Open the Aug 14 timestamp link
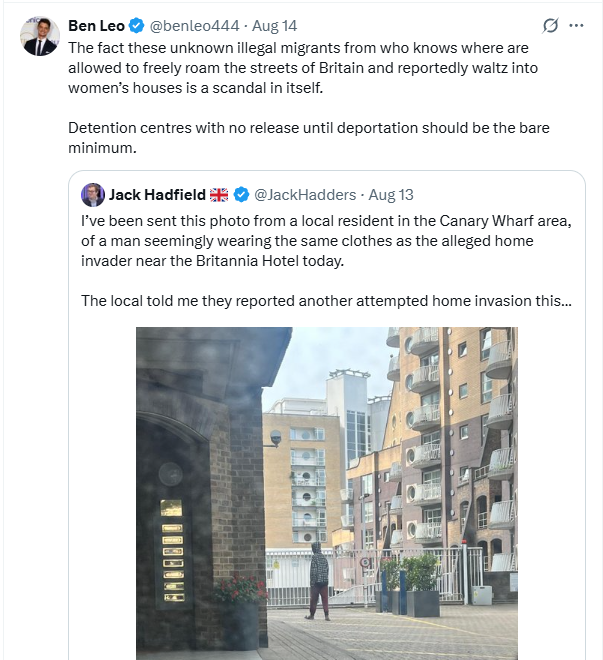Screen dimensions: 603x660 click(274, 26)
